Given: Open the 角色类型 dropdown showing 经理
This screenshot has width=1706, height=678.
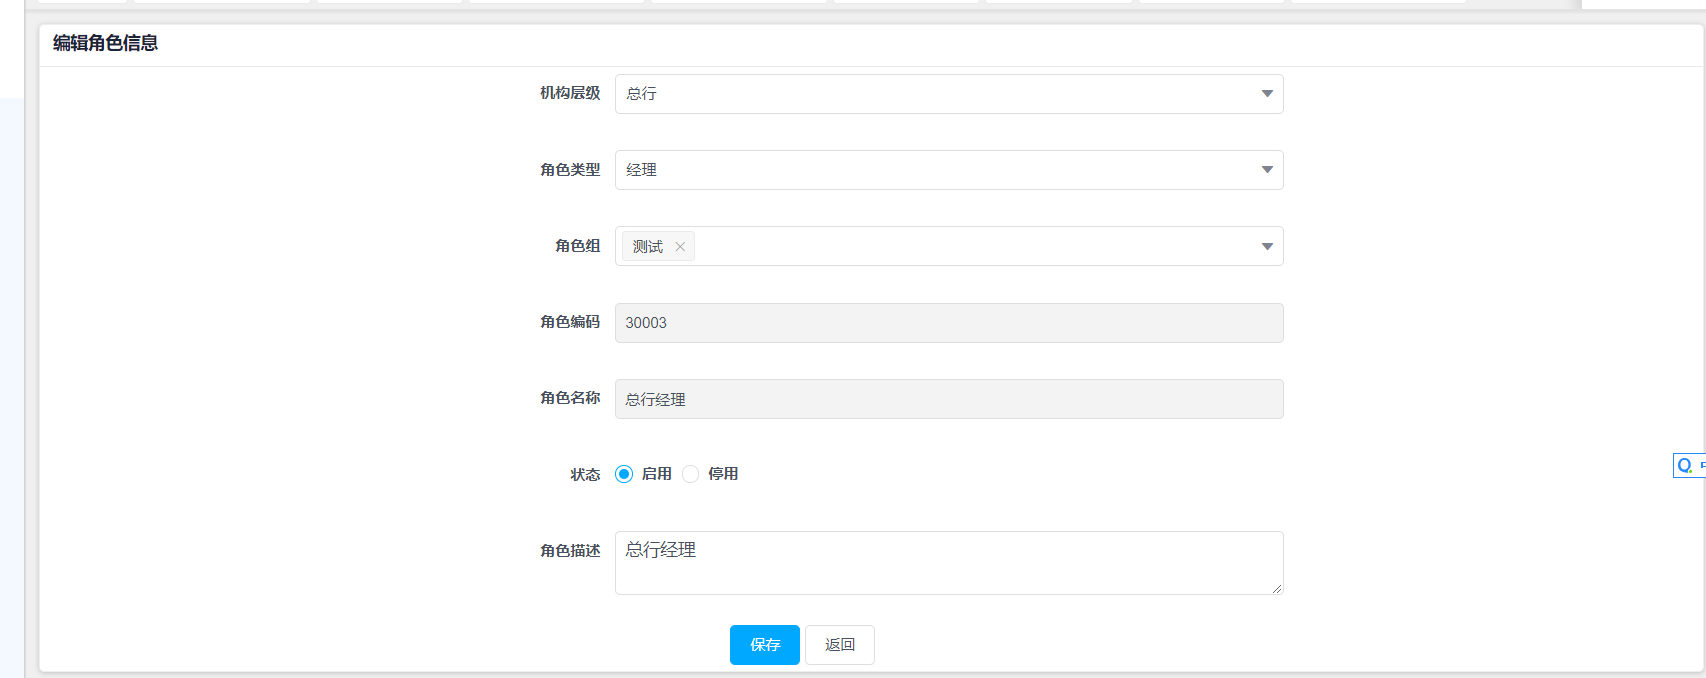Looking at the screenshot, I should 949,170.
